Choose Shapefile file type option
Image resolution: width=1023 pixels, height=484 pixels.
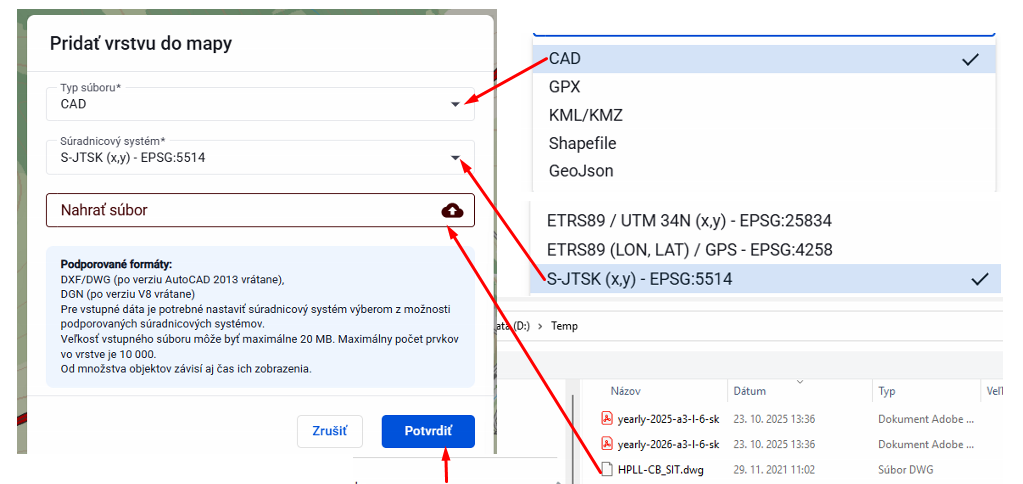[582, 143]
